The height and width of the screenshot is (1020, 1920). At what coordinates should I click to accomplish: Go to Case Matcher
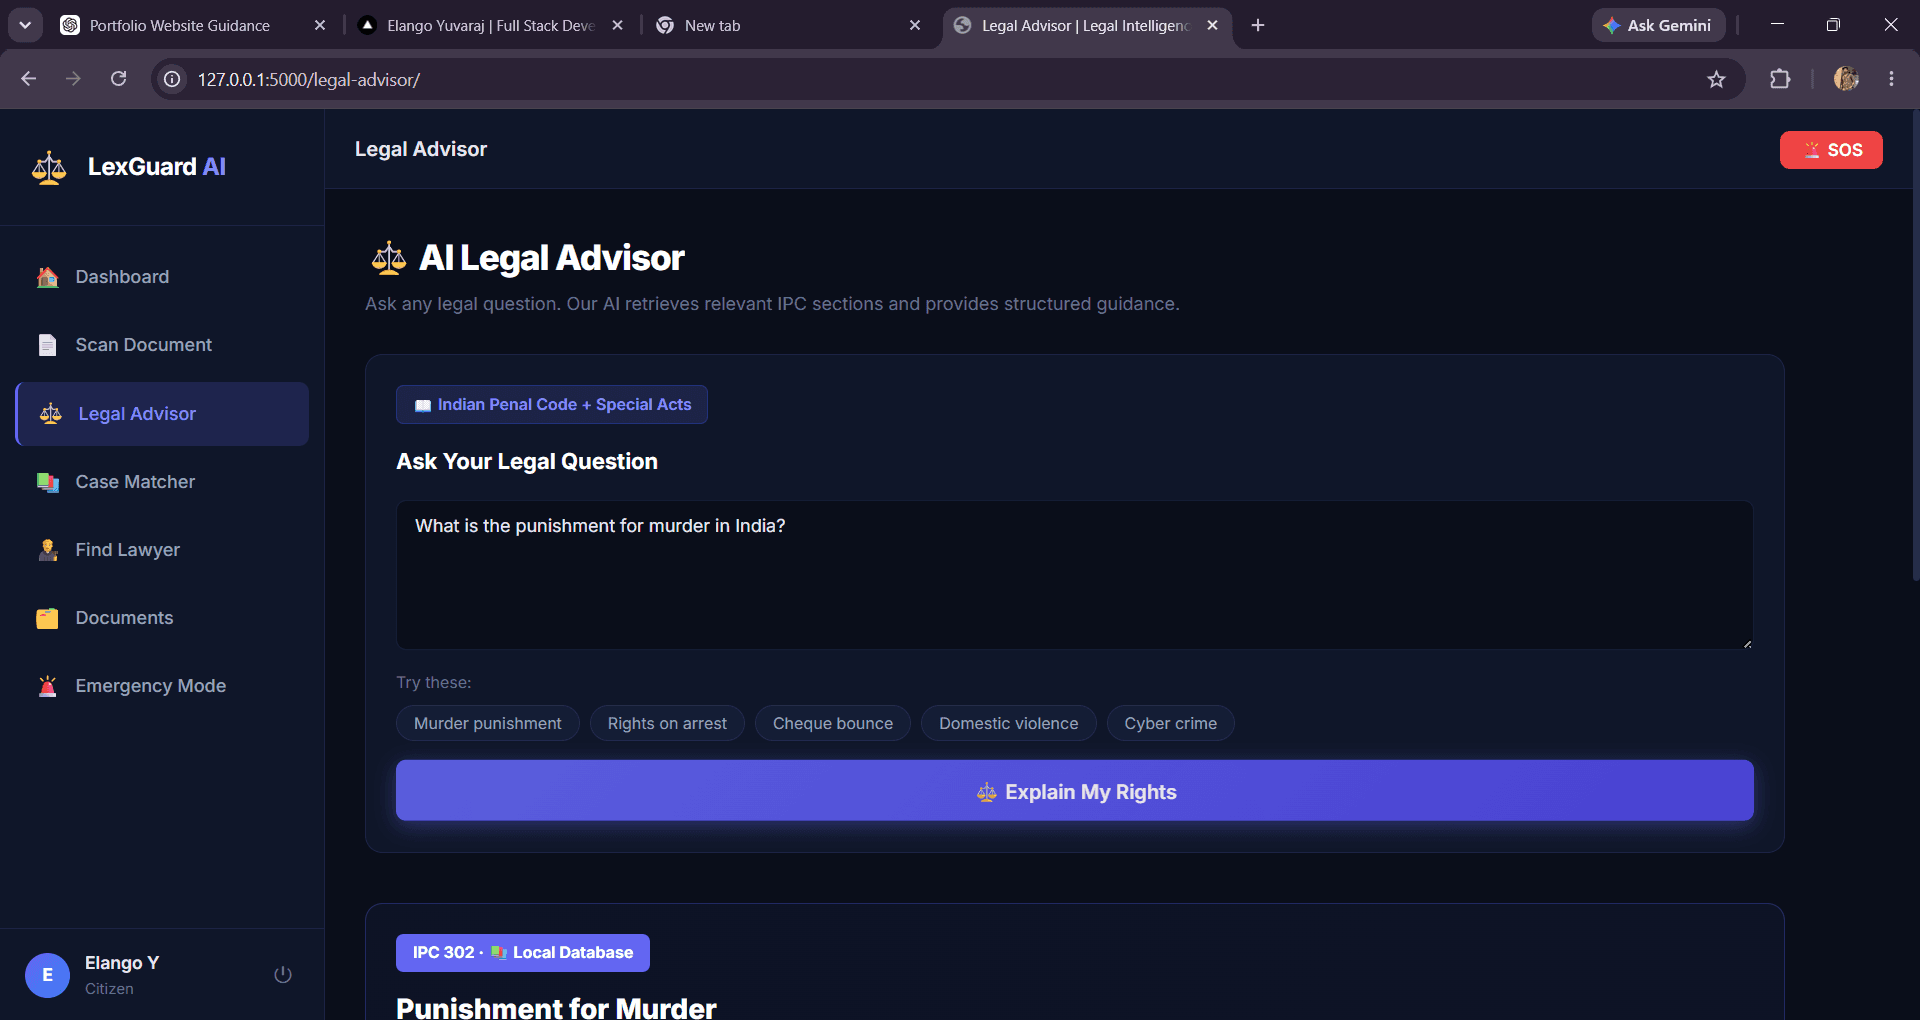point(162,482)
